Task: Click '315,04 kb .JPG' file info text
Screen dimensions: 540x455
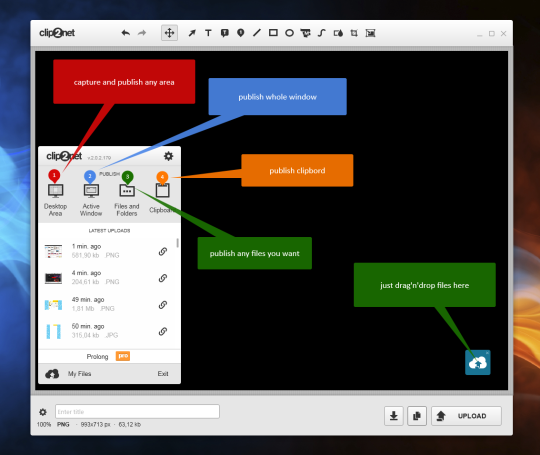Action: [95, 335]
